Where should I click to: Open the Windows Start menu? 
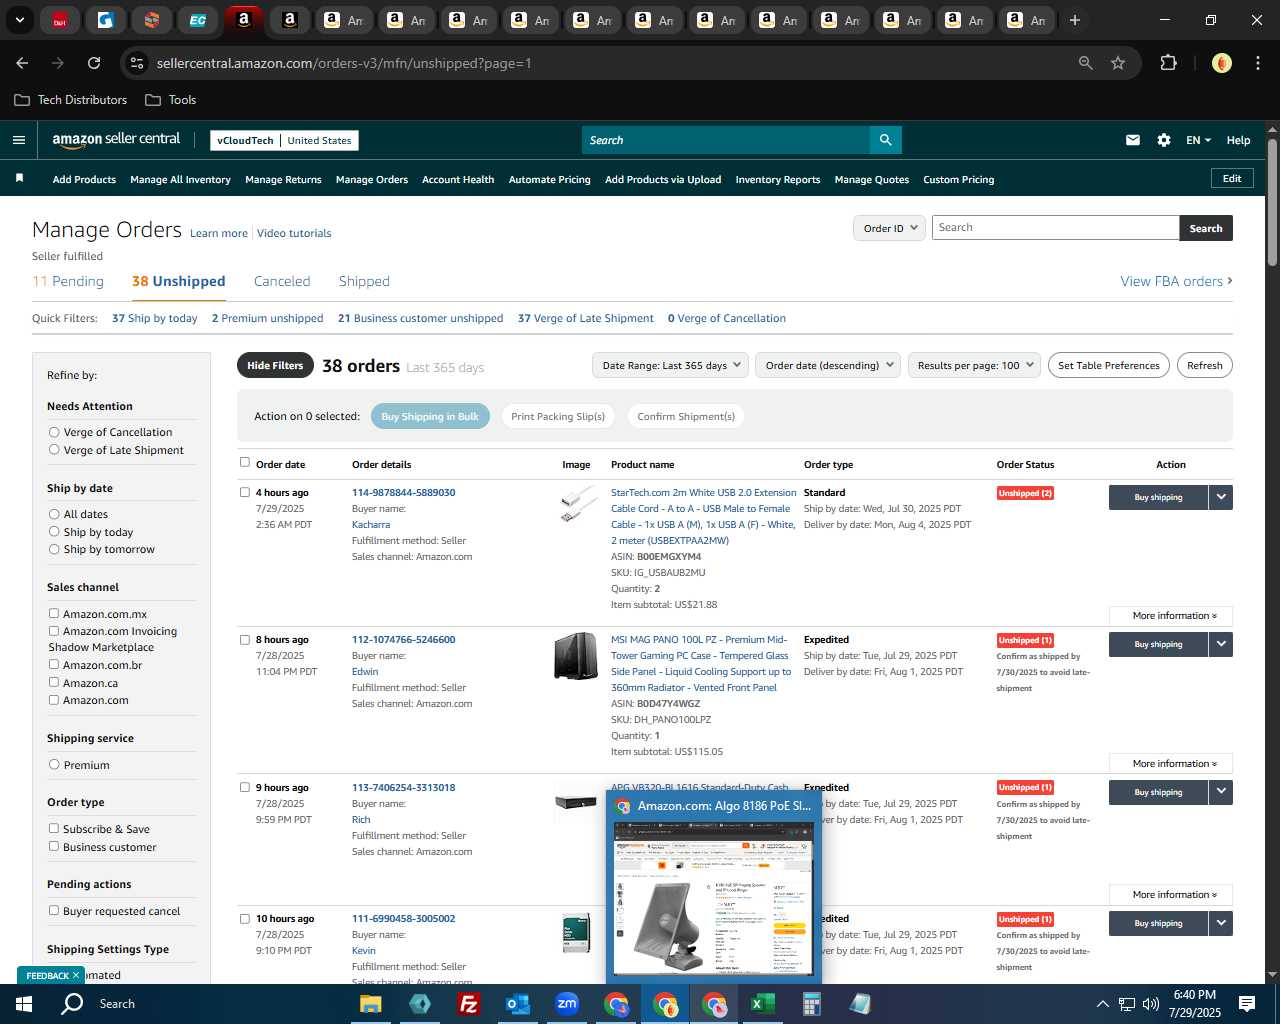click(24, 1004)
